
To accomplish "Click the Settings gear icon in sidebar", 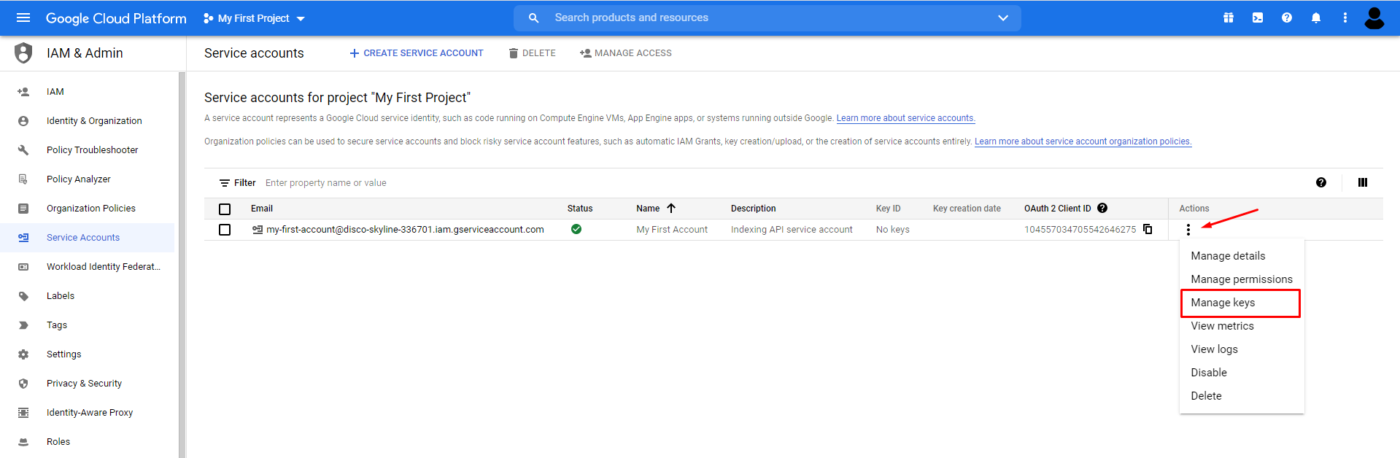I will tap(23, 354).
